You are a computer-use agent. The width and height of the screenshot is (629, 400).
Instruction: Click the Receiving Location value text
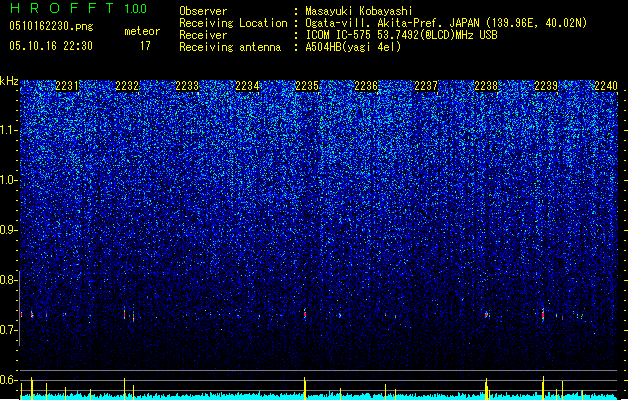point(446,23)
